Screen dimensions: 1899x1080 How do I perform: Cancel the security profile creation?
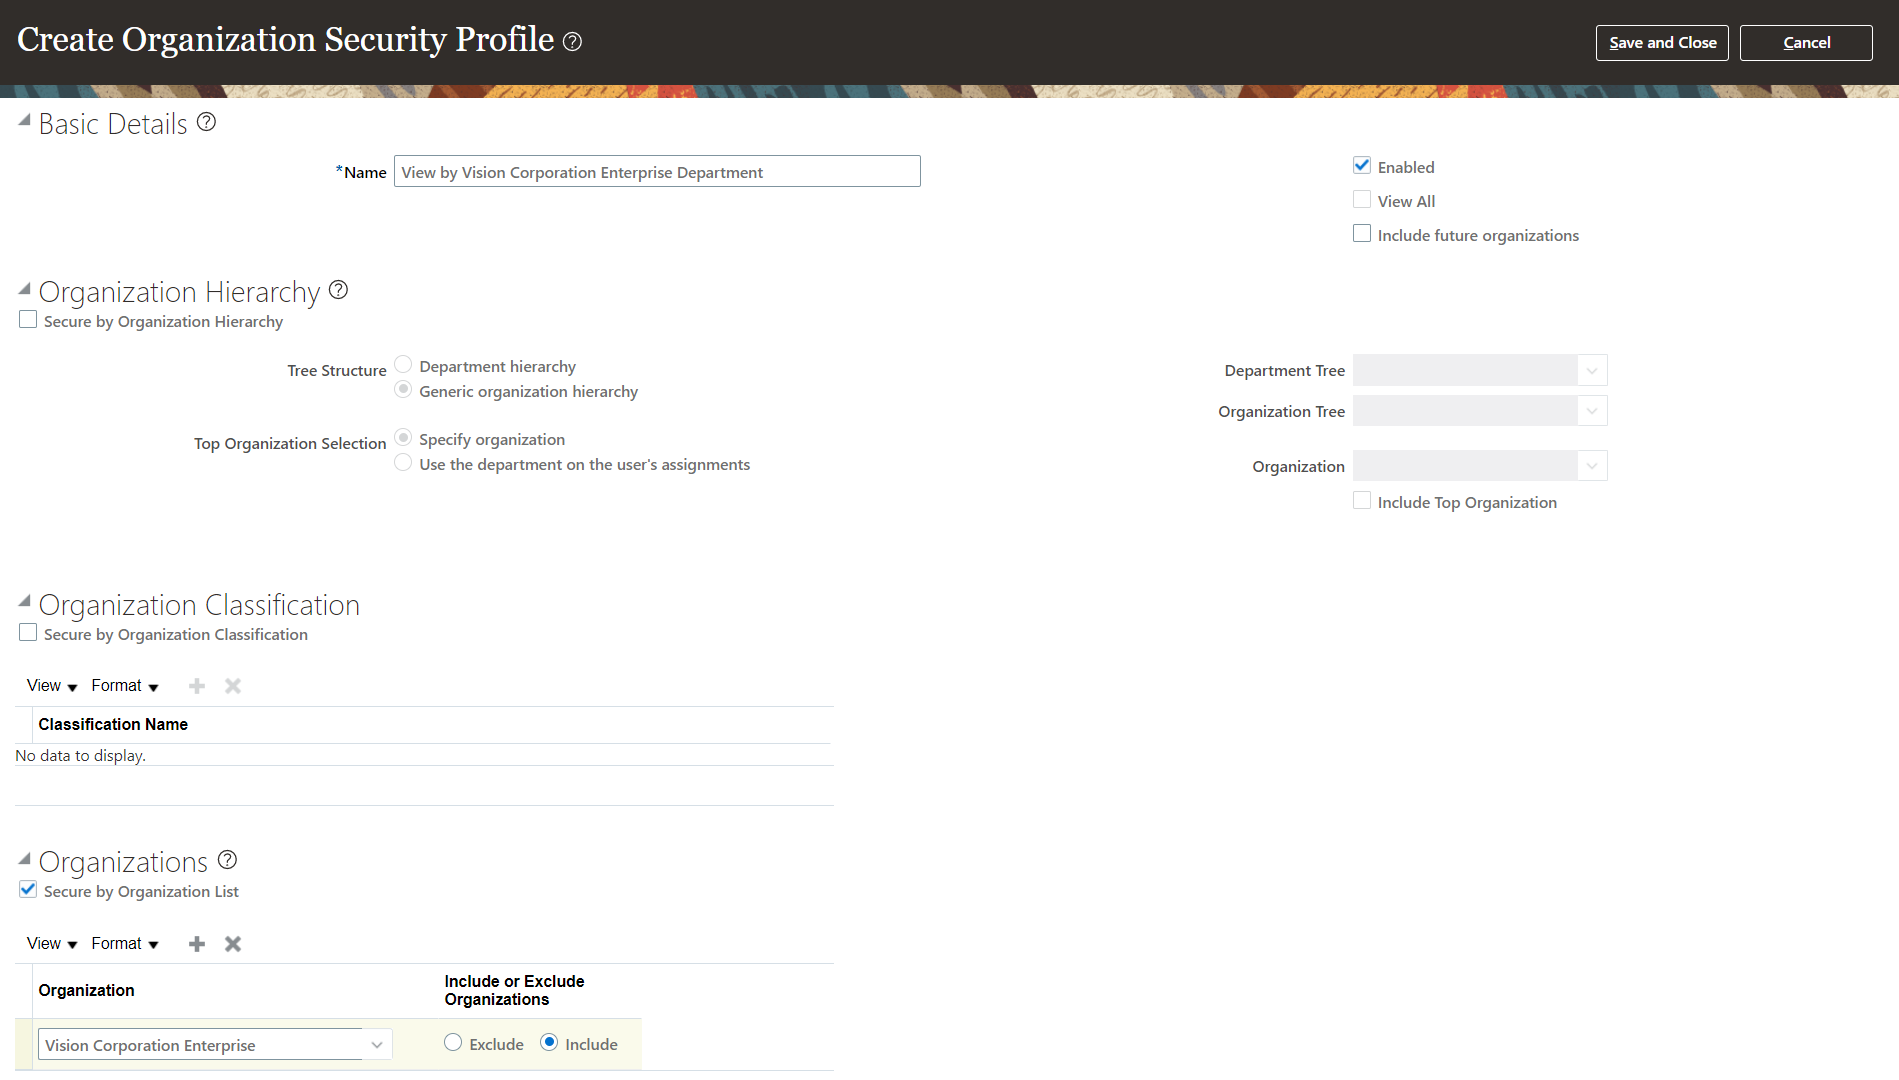1805,42
